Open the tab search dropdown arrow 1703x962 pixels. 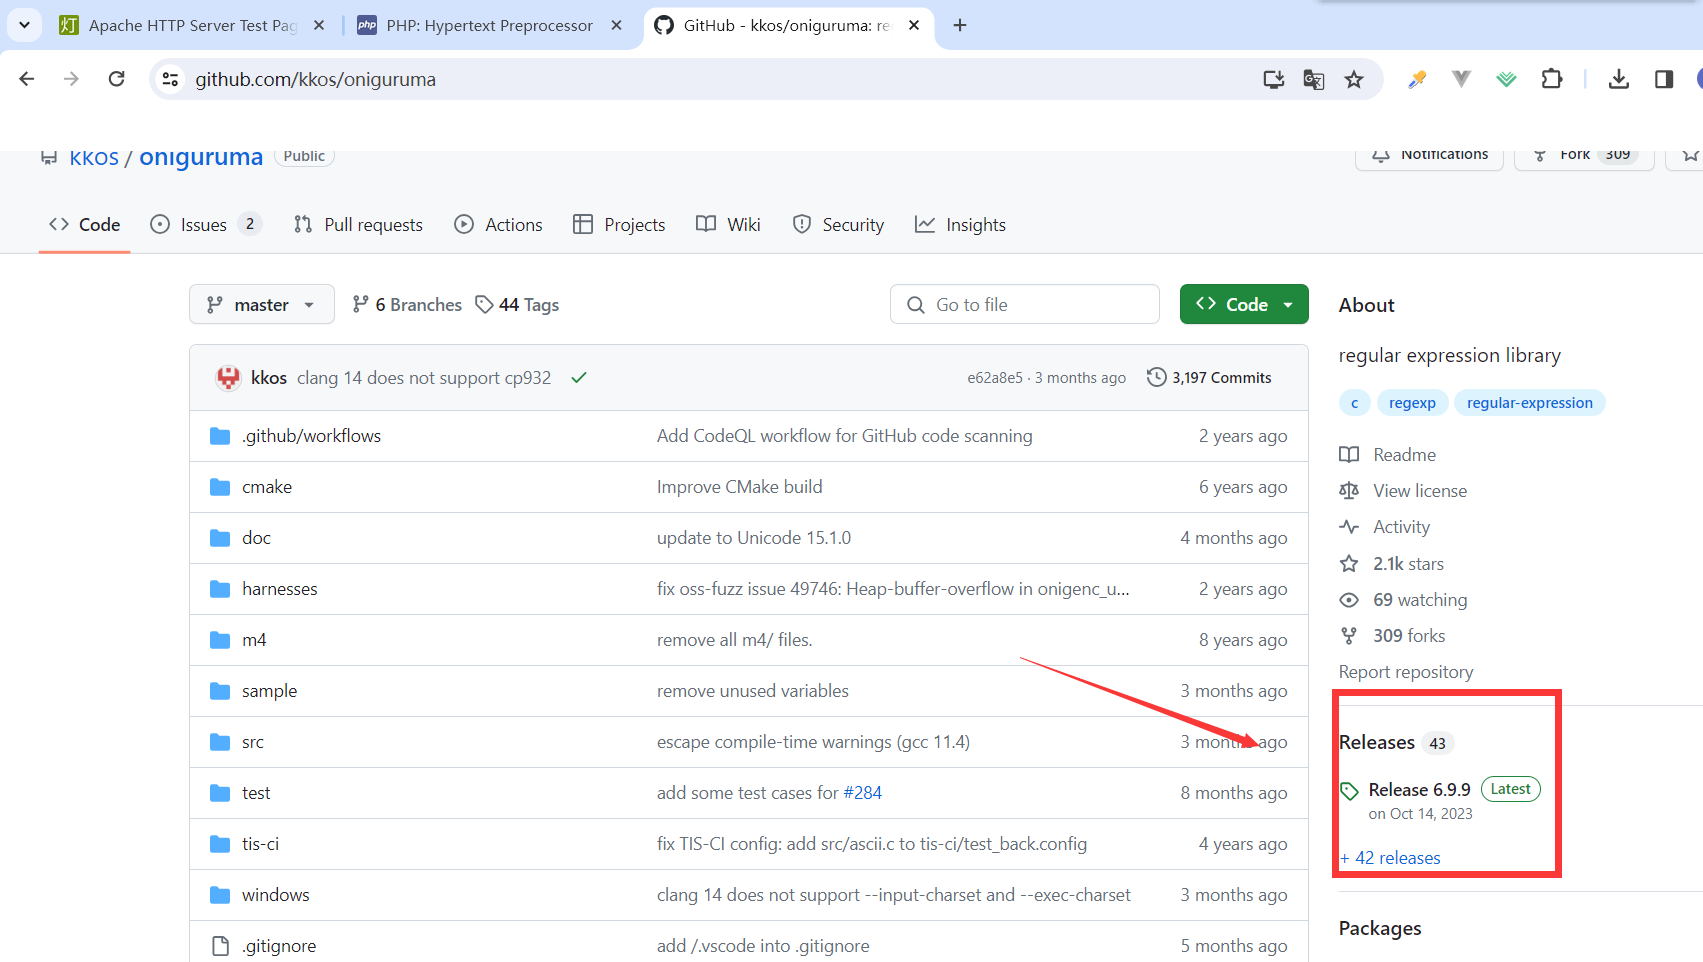click(24, 25)
